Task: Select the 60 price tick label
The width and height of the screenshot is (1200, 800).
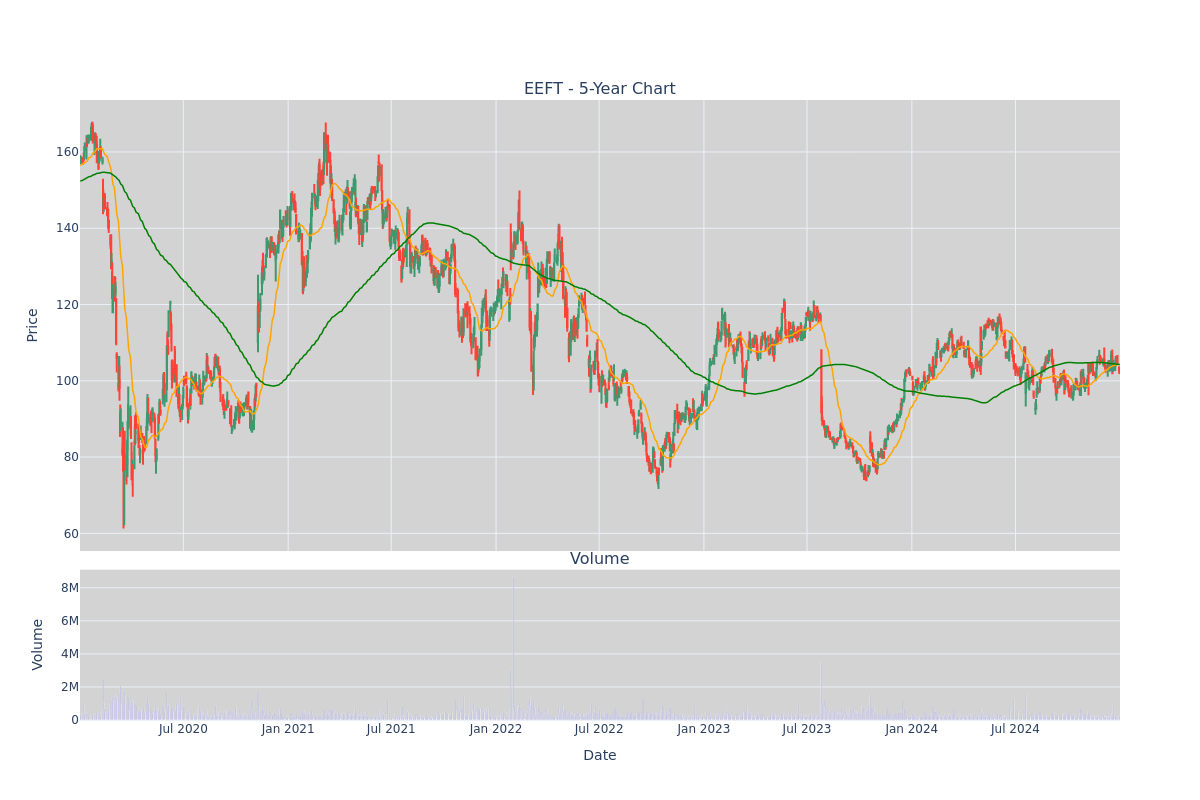Action: point(71,533)
